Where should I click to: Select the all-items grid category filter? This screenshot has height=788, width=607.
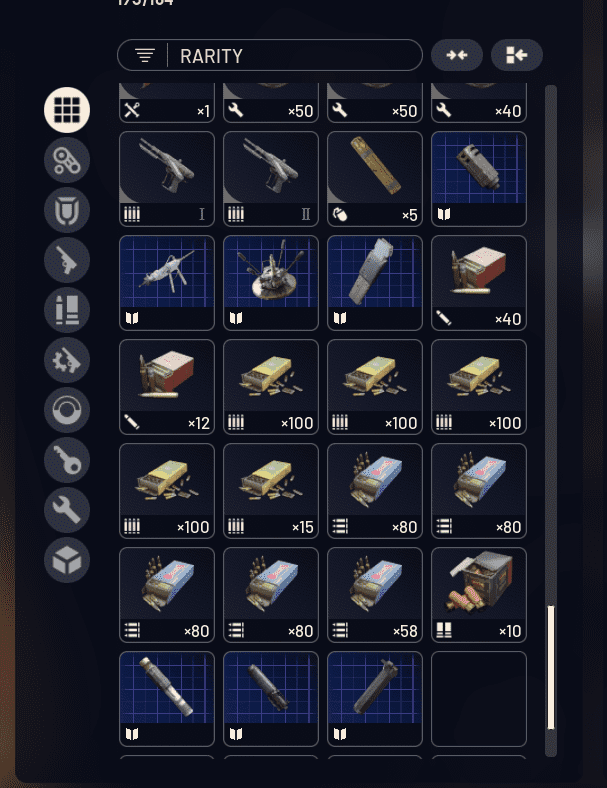(x=67, y=110)
